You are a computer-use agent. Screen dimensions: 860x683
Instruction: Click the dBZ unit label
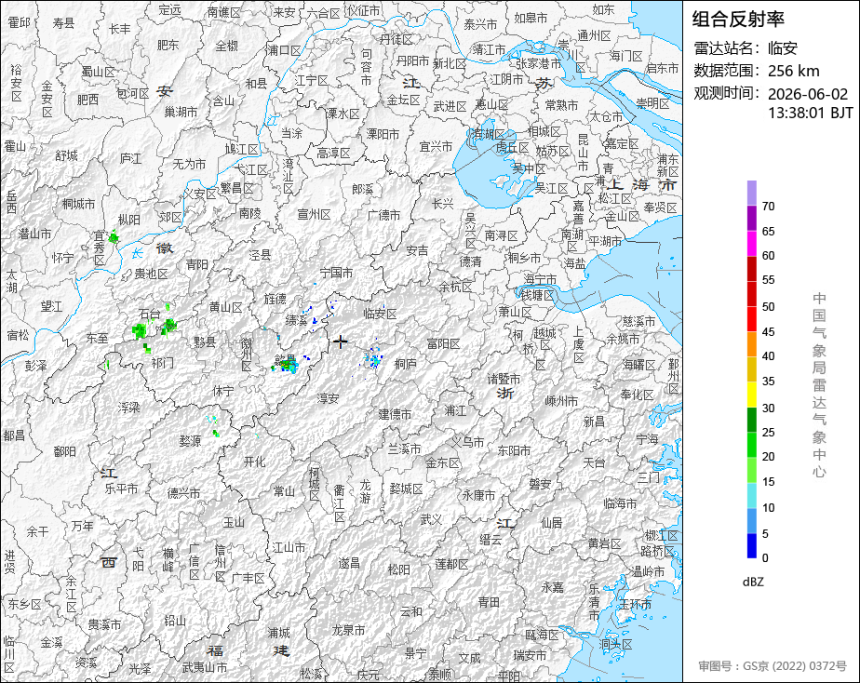(x=753, y=582)
